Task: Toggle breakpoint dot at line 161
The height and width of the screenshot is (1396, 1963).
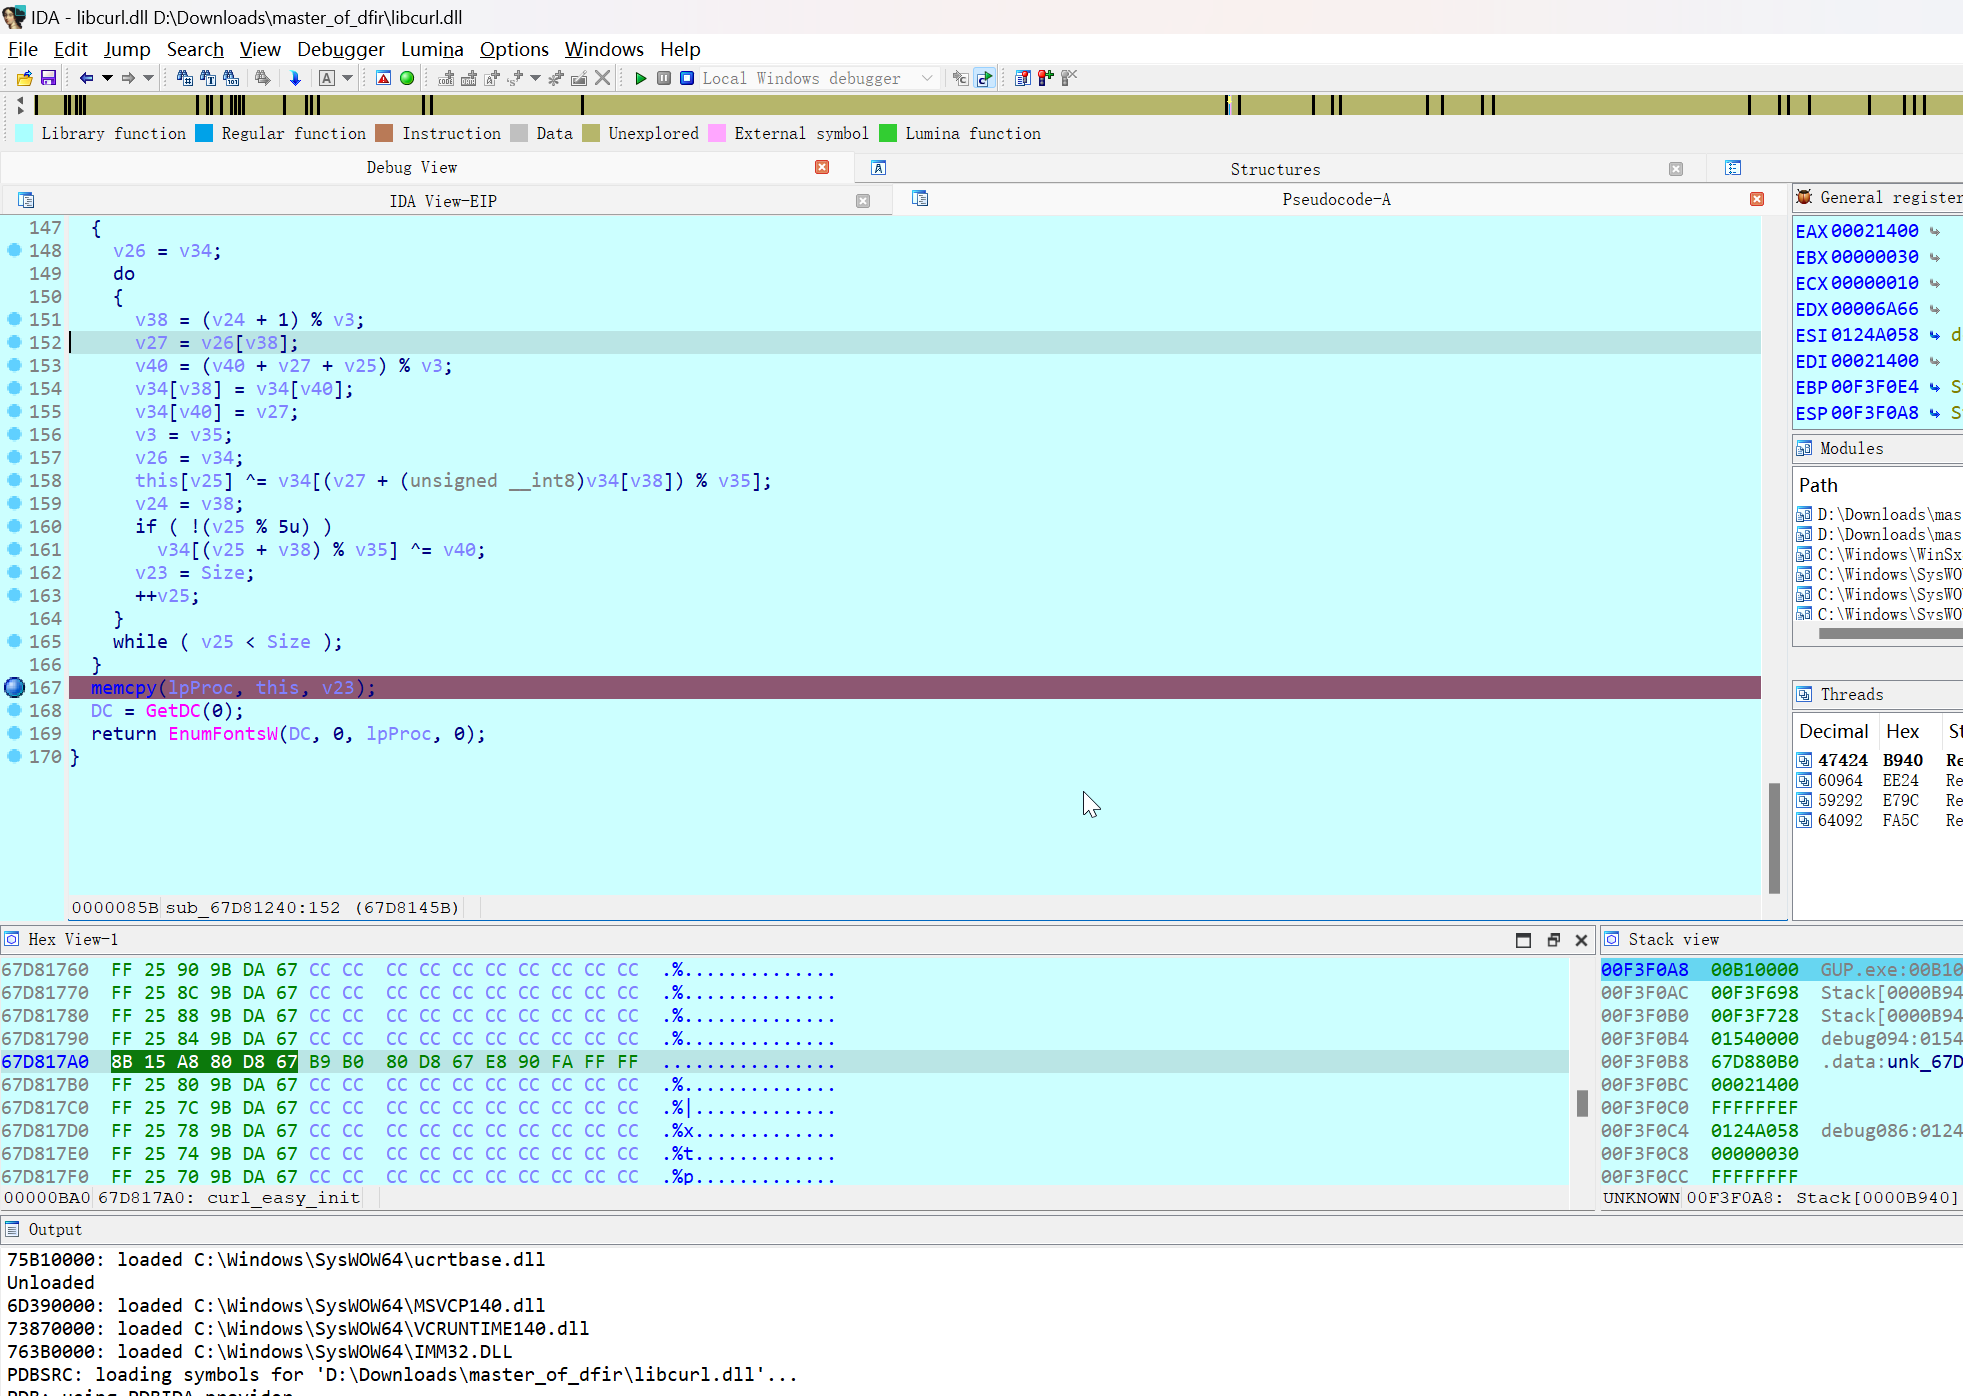Action: click(14, 549)
